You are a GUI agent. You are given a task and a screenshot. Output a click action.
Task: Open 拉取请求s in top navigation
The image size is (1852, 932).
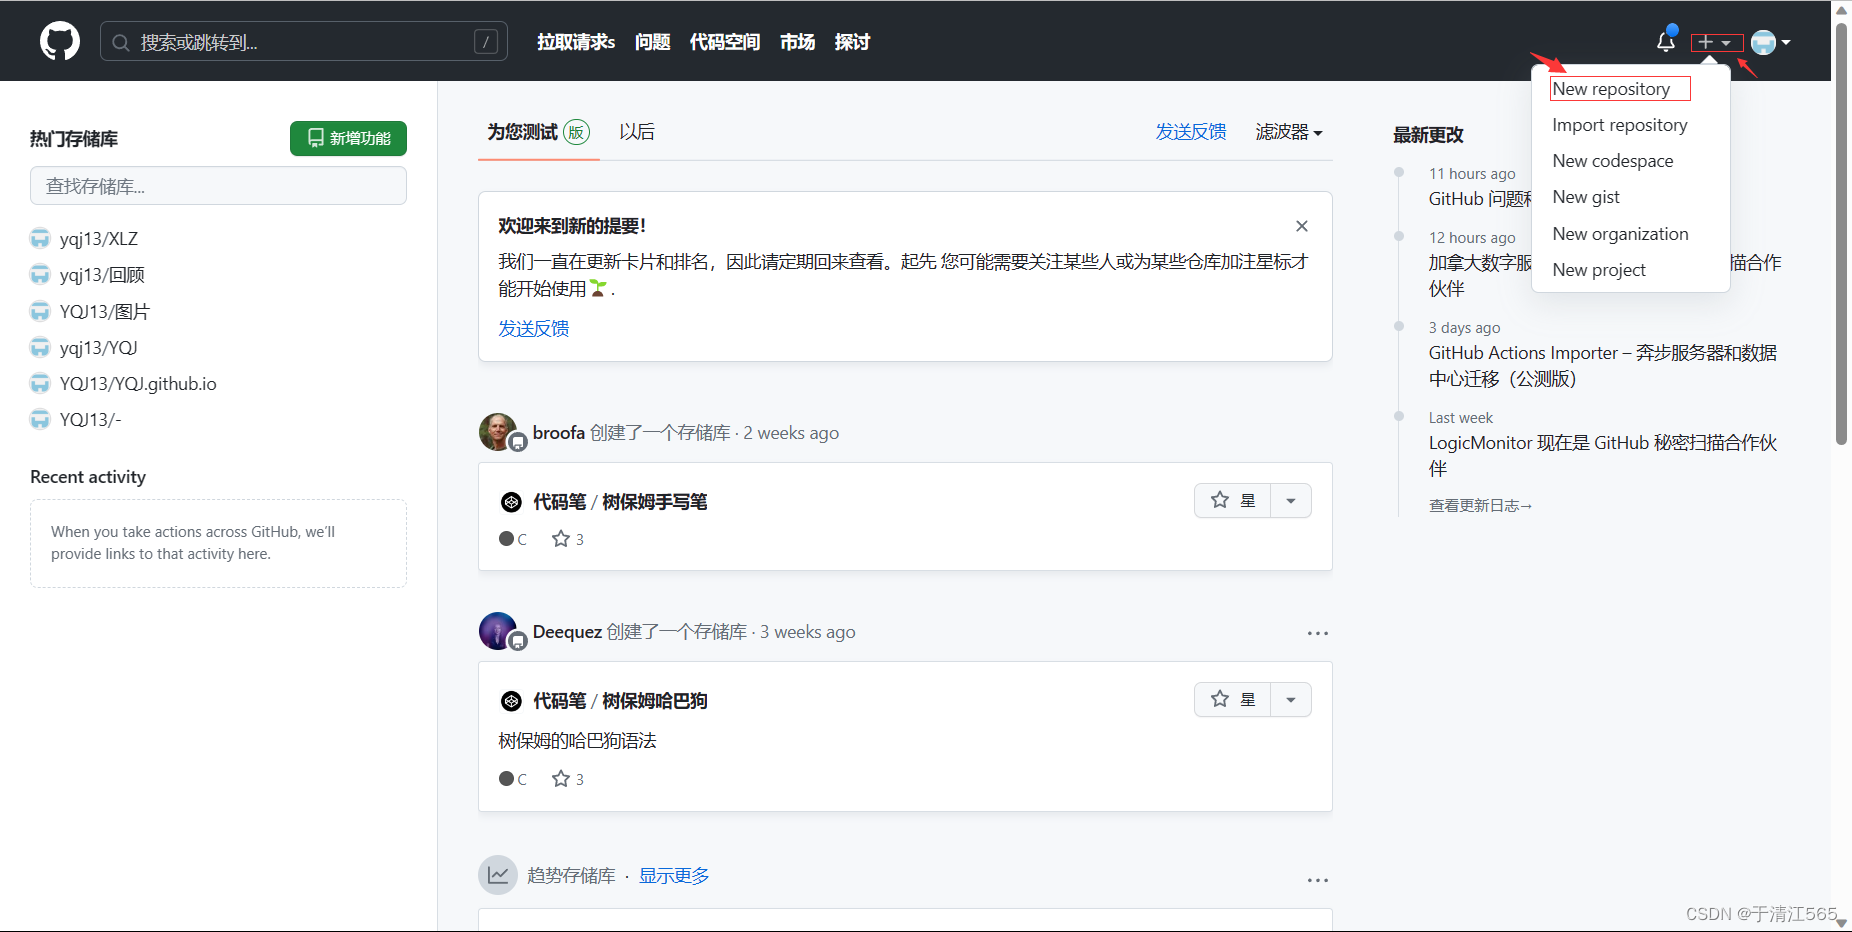click(x=576, y=42)
